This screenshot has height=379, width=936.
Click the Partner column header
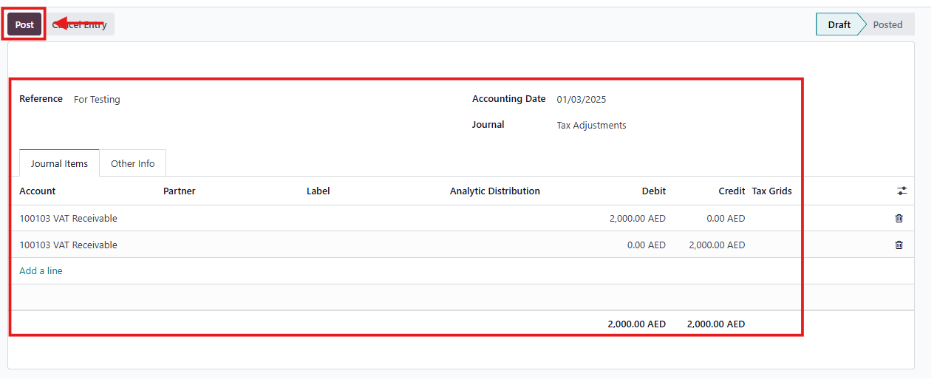coord(179,191)
